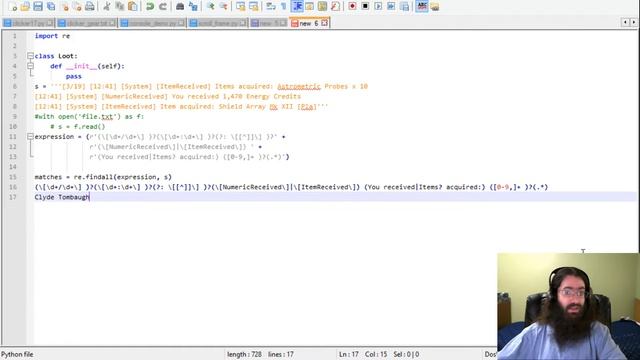The width and height of the screenshot is (640, 360).
Task: Open user defined language dialog icon
Action: [309, 7]
